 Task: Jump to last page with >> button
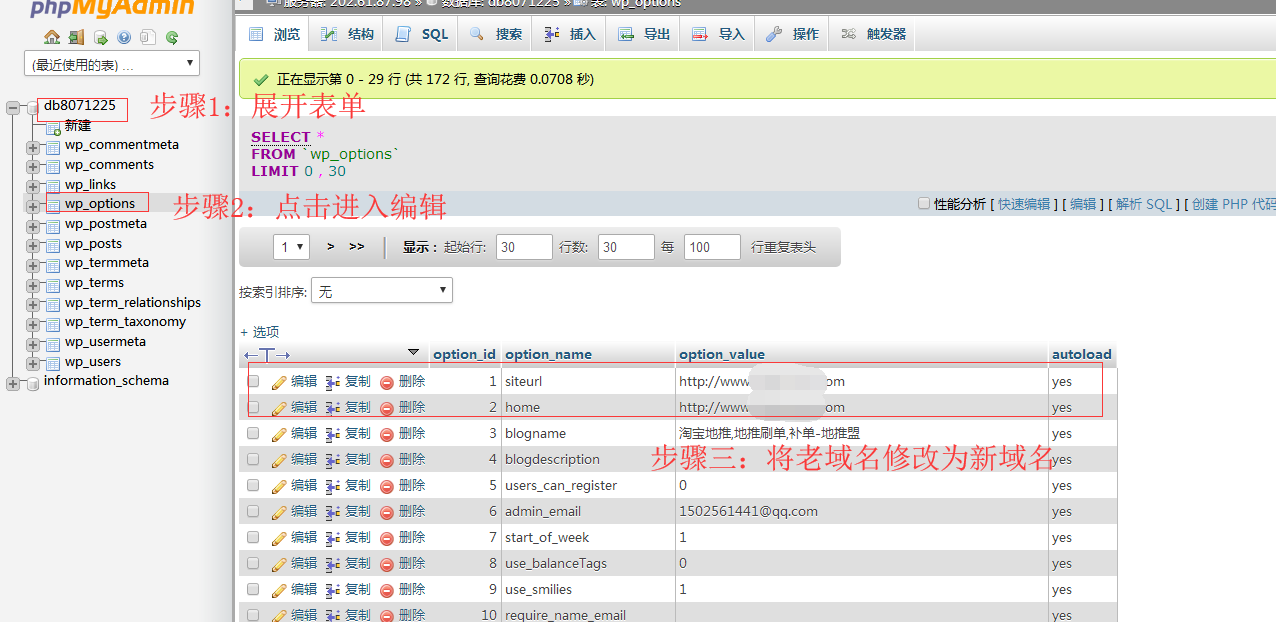tap(357, 247)
